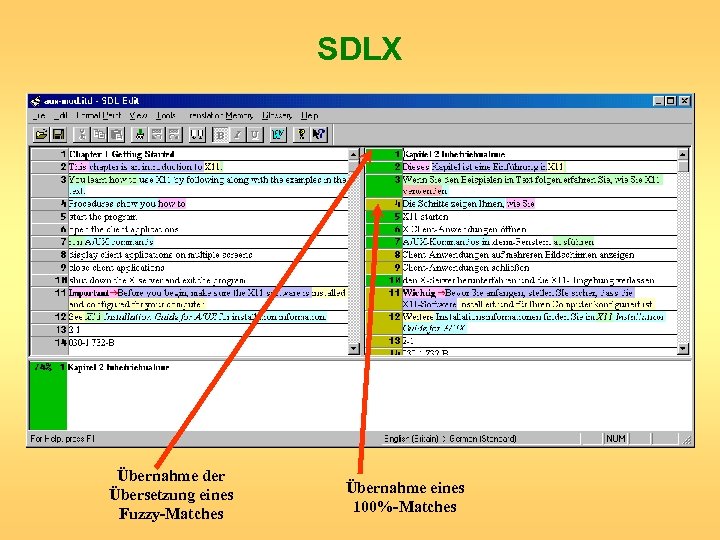Screen dimensions: 720x540
Task: Select source segment starting "Important"
Action: tap(208, 298)
